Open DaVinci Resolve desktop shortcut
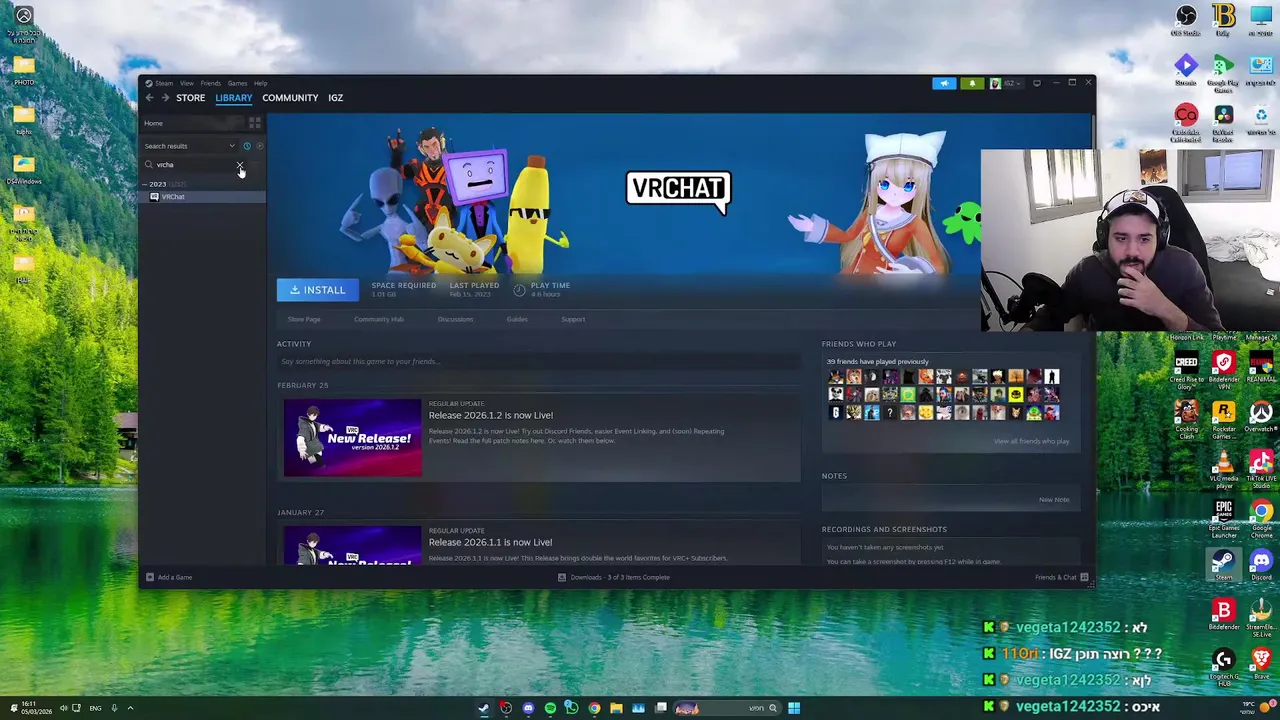Screen dimensions: 1280x720 1223,122
